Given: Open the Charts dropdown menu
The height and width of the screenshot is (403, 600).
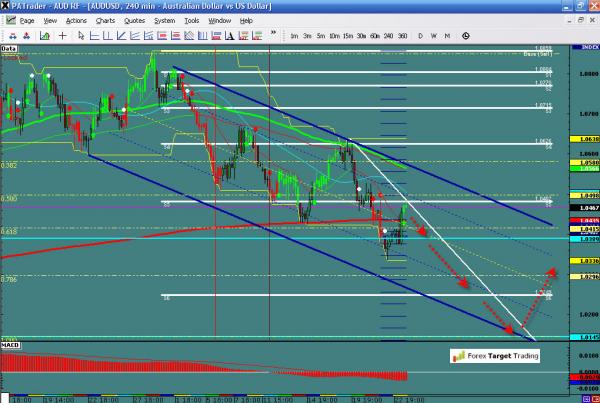Looking at the screenshot, I should 105,20.
